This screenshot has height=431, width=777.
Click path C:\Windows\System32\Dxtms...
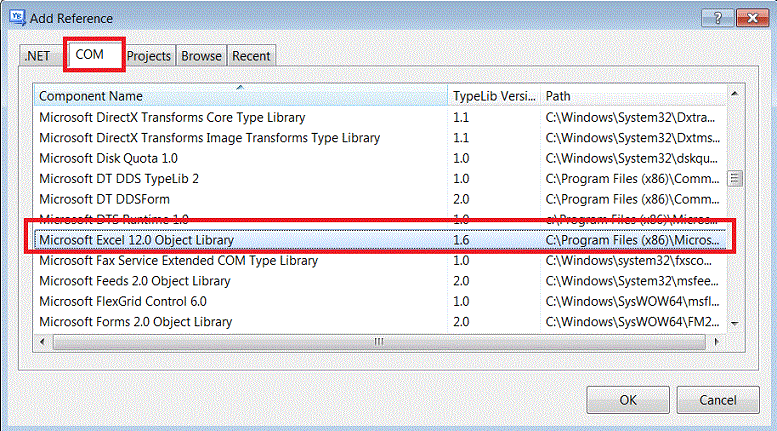(632, 138)
